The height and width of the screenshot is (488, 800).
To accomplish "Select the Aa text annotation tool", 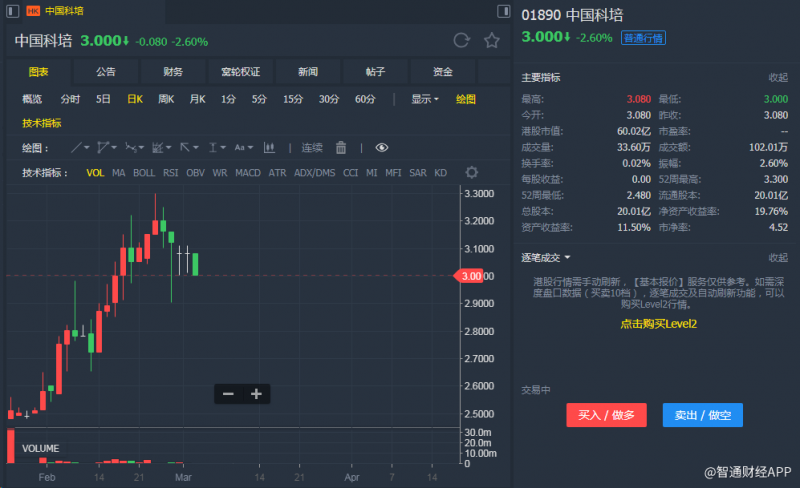I will click(239, 148).
